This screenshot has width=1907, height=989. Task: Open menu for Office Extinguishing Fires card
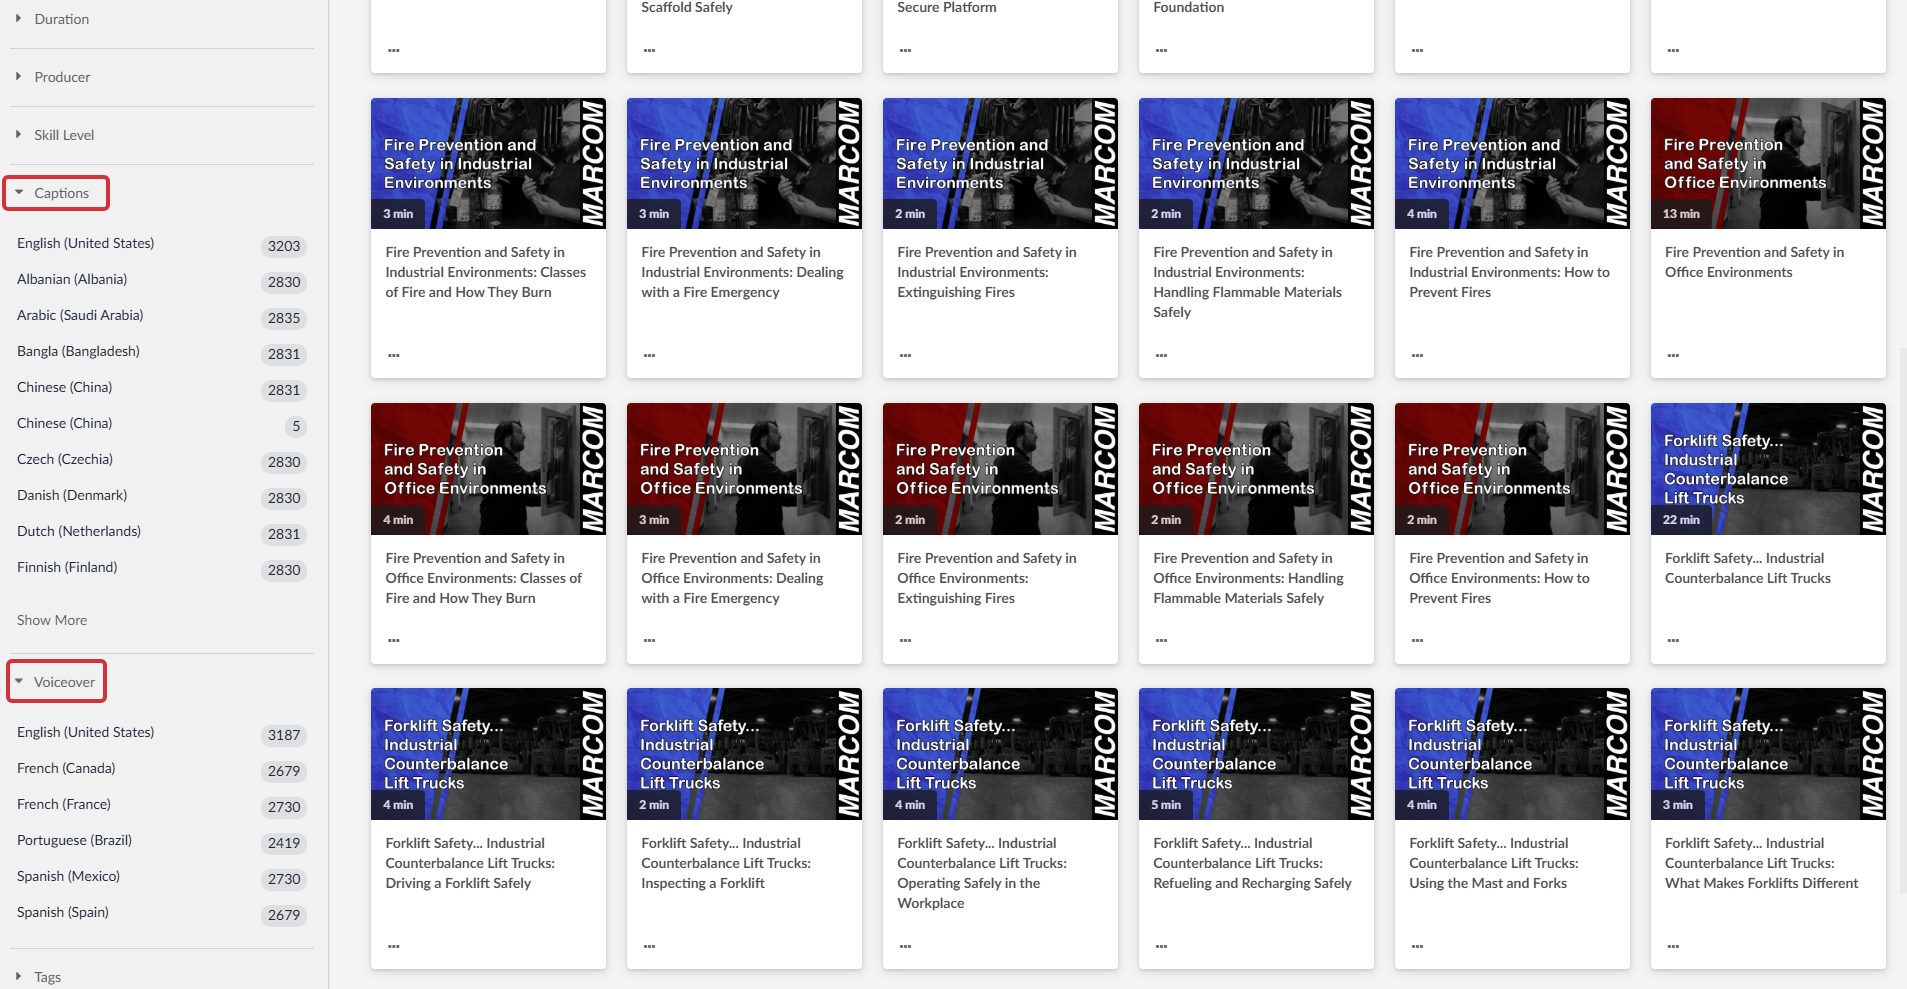906,640
